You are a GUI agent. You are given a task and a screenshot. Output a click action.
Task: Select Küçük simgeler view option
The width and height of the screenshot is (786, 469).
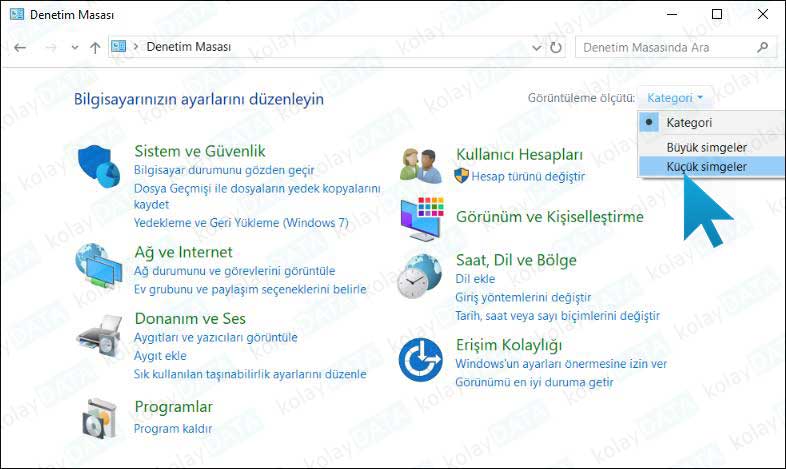[x=711, y=166]
